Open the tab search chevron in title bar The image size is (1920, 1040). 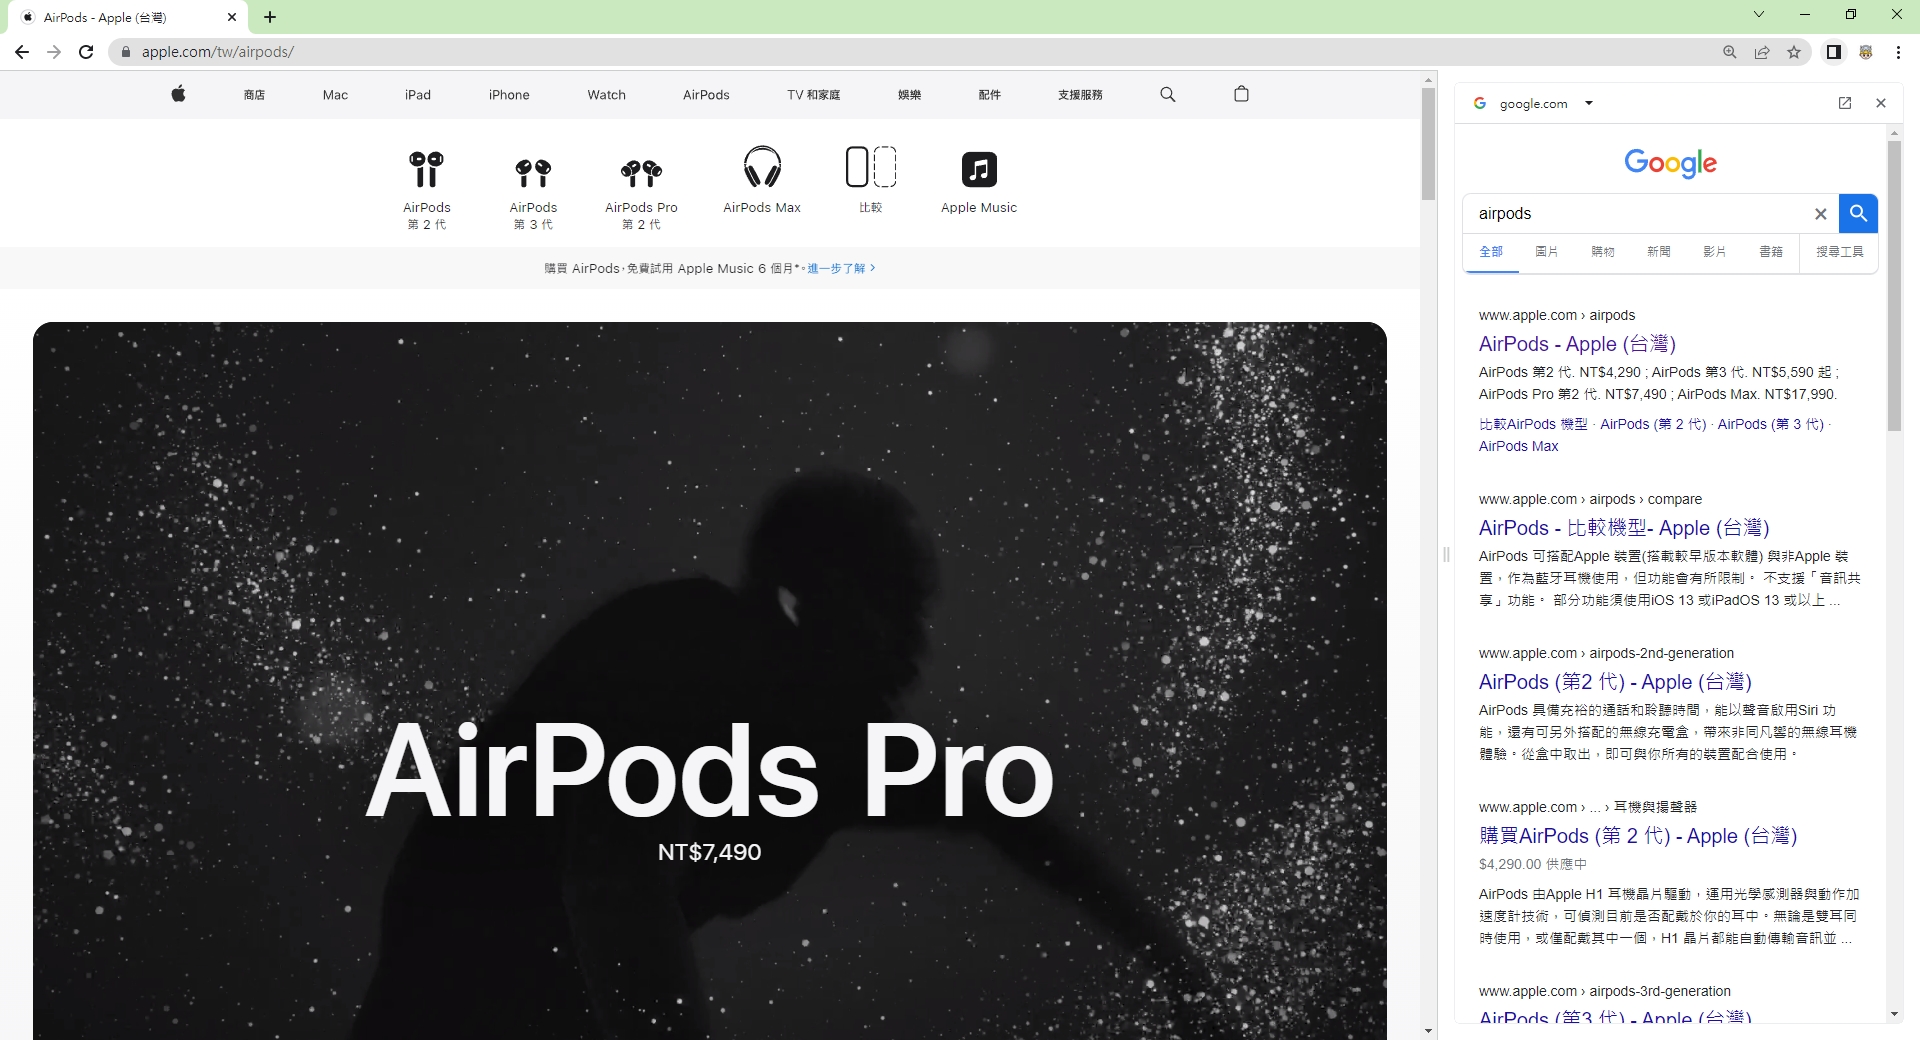pyautogui.click(x=1758, y=14)
